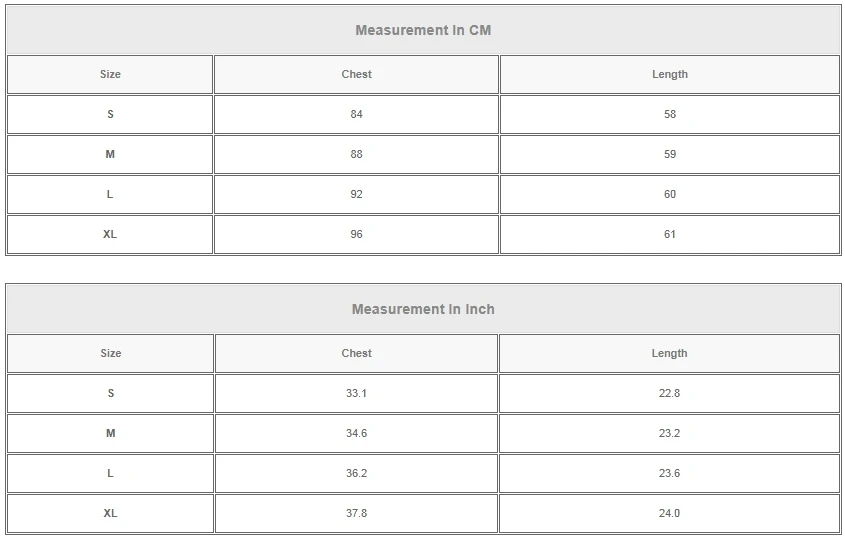Click length value 23.2
Image resolution: width=845 pixels, height=539 pixels.
(x=669, y=433)
